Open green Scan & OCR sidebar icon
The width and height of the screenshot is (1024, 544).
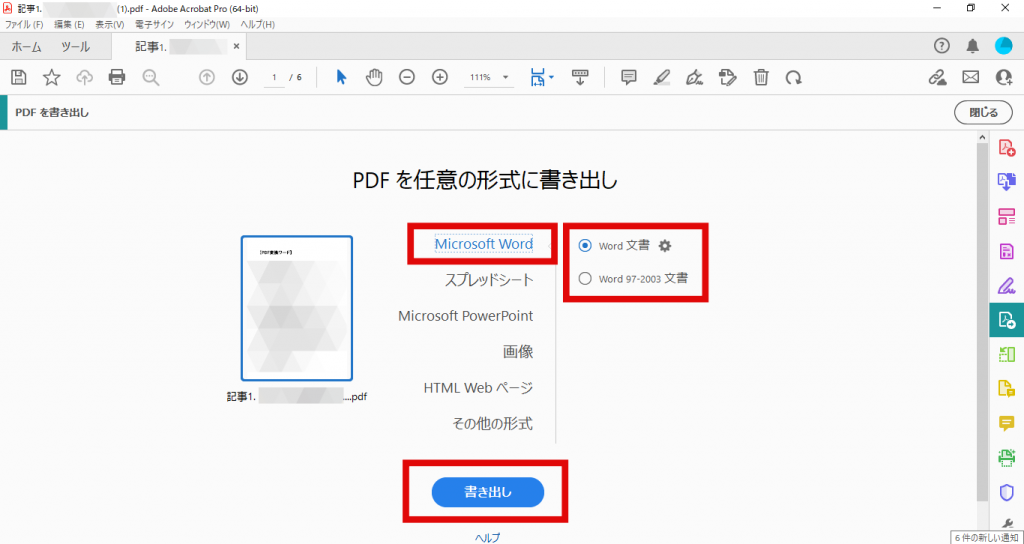[x=1006, y=354]
